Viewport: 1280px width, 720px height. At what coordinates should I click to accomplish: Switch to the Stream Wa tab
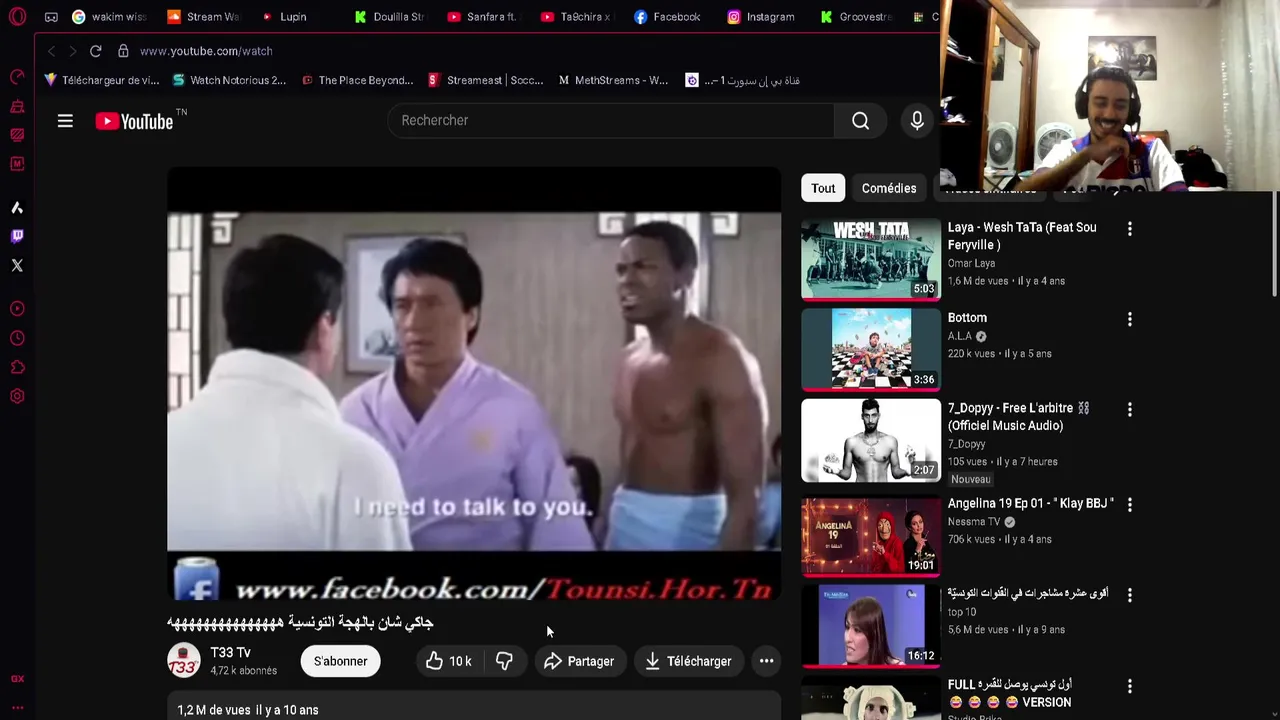pos(204,17)
